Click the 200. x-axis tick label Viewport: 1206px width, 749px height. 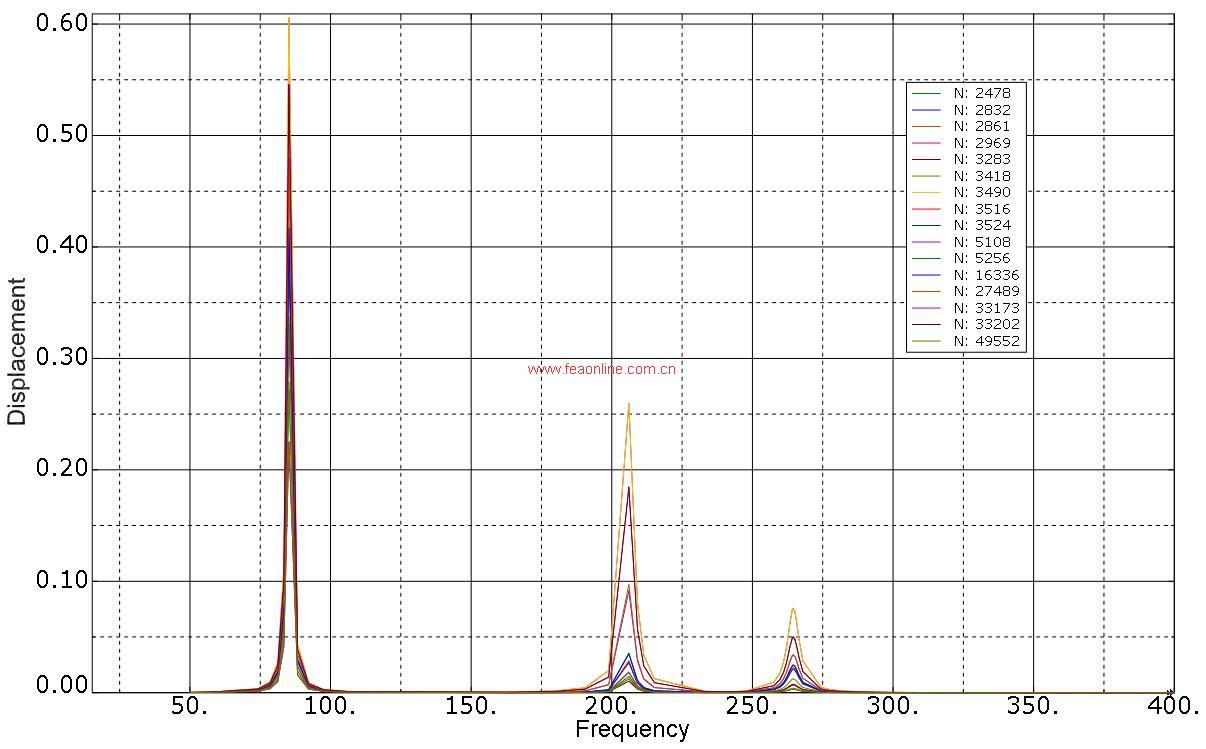pos(611,706)
